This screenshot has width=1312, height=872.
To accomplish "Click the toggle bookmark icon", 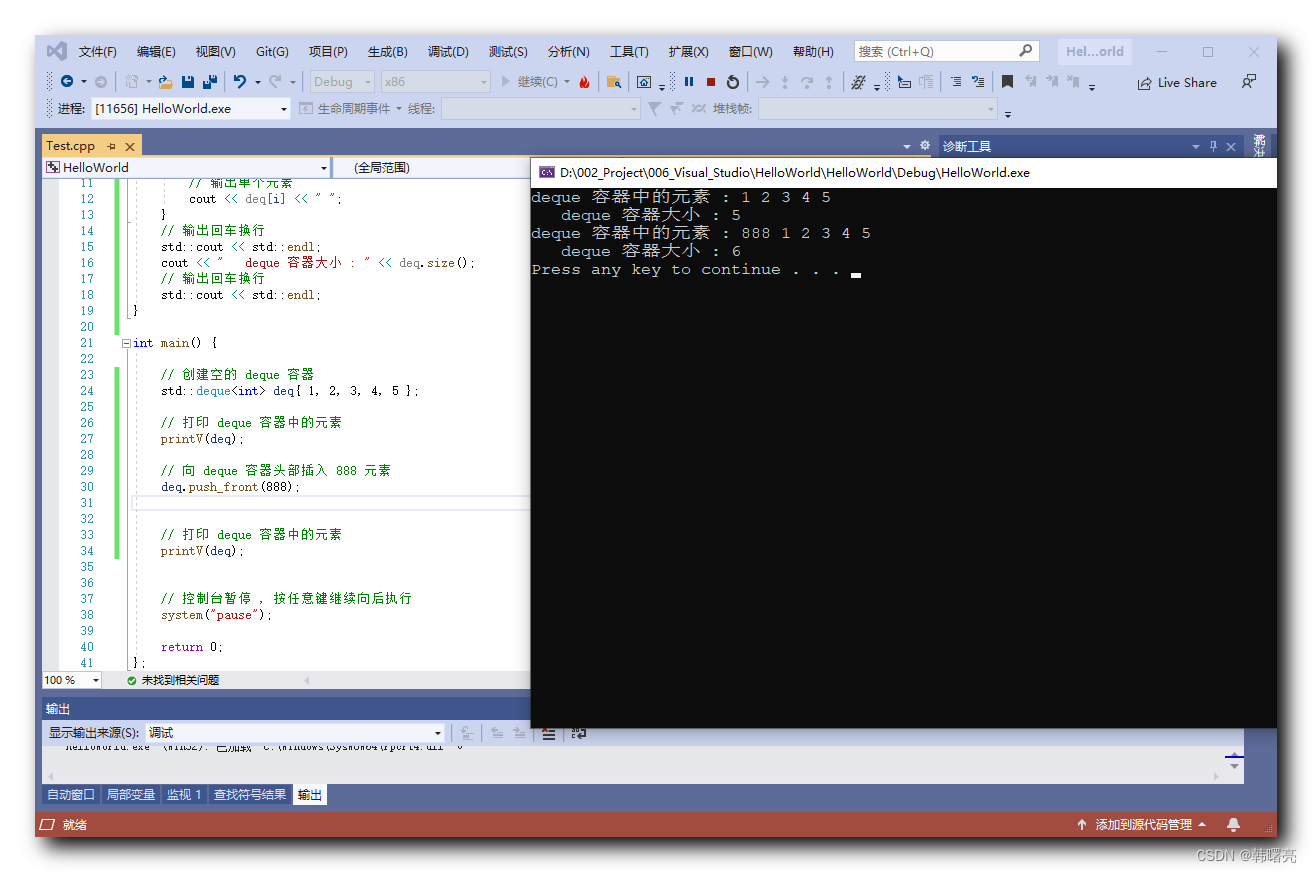I will 1008,82.
